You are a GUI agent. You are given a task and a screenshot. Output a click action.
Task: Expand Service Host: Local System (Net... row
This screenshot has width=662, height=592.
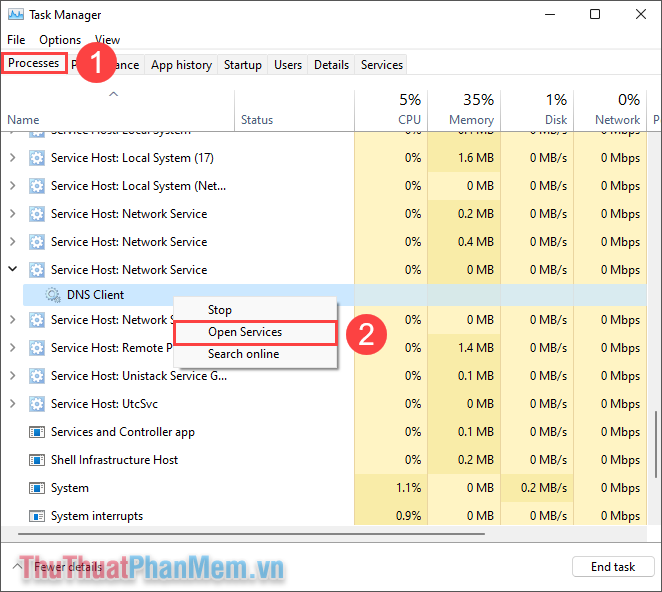(x=13, y=186)
